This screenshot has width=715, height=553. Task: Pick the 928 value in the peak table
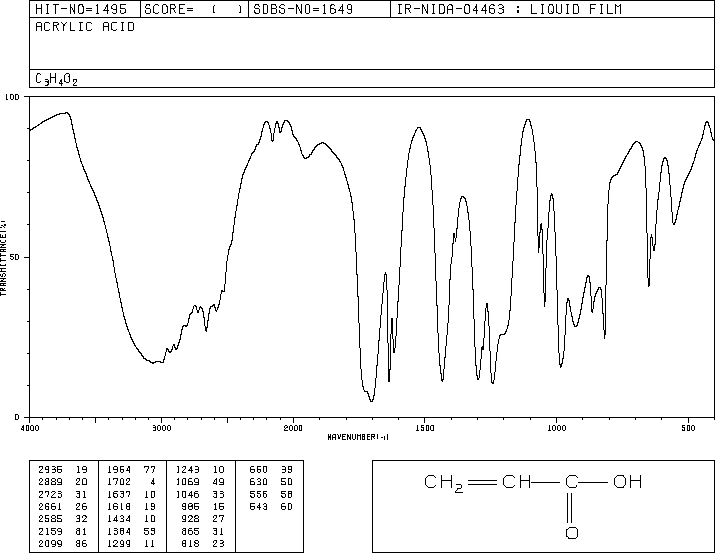click(x=191, y=519)
